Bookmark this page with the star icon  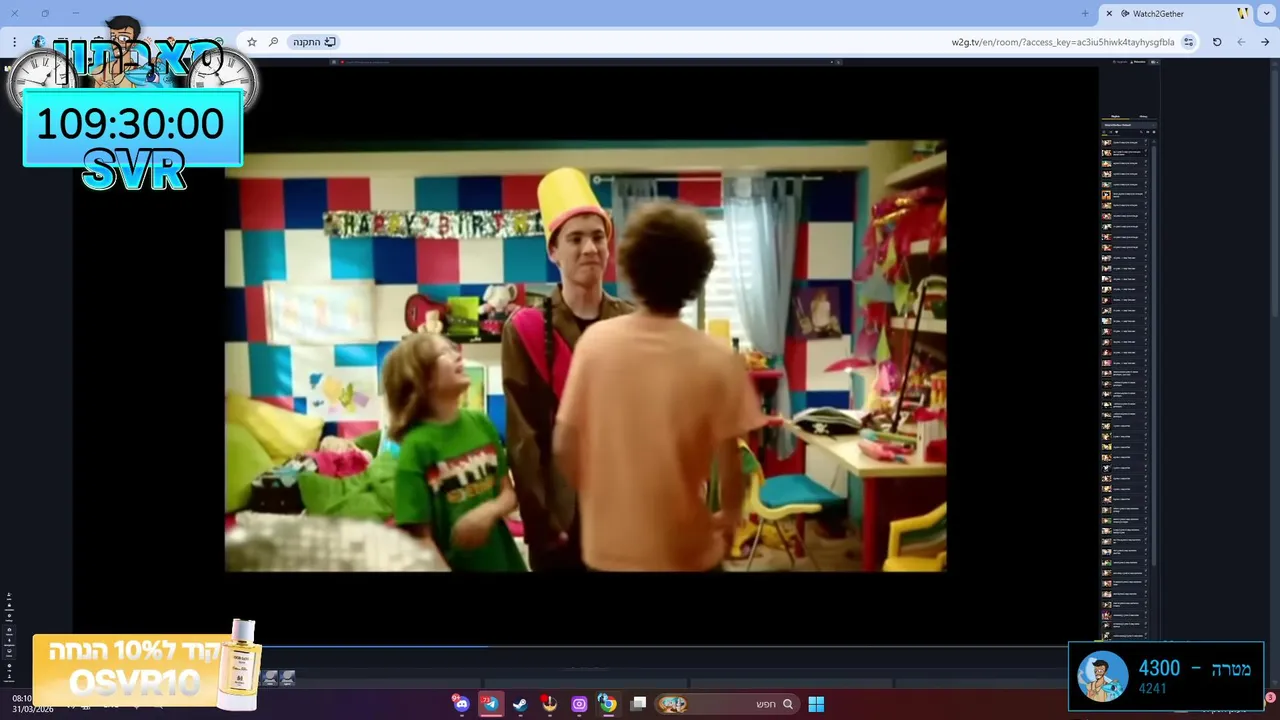pyautogui.click(x=252, y=42)
